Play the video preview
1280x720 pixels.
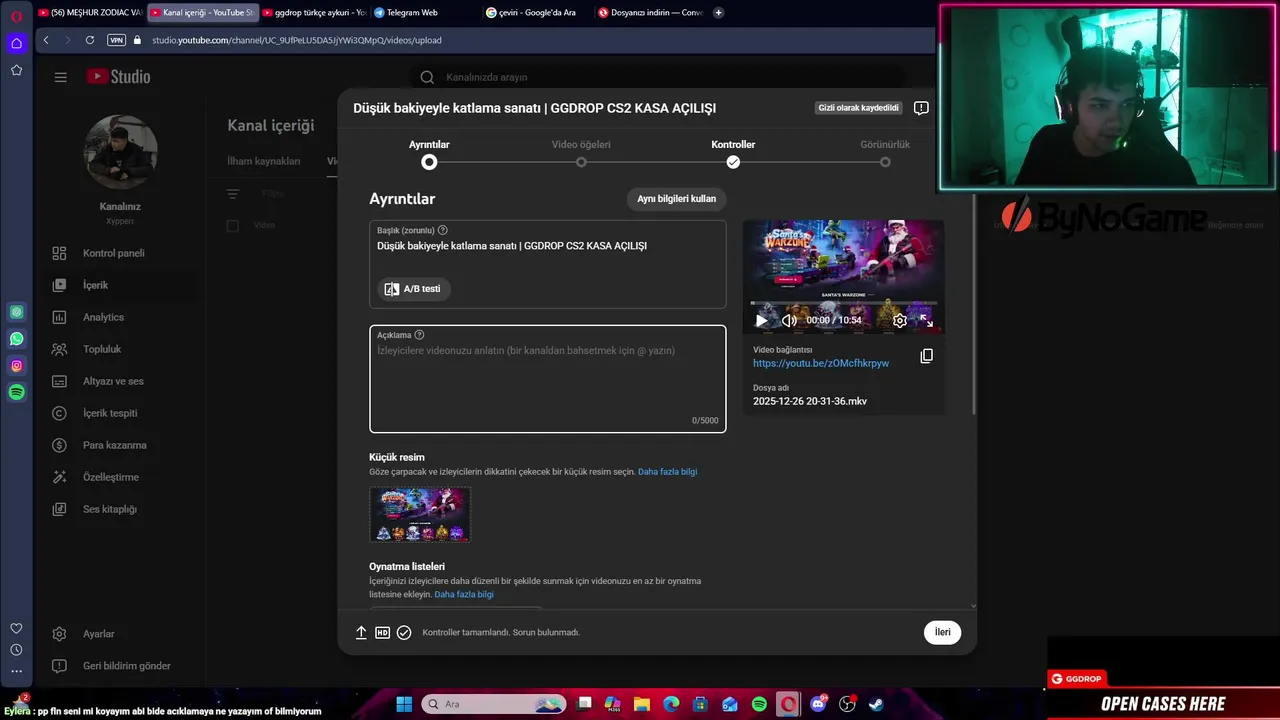(761, 321)
